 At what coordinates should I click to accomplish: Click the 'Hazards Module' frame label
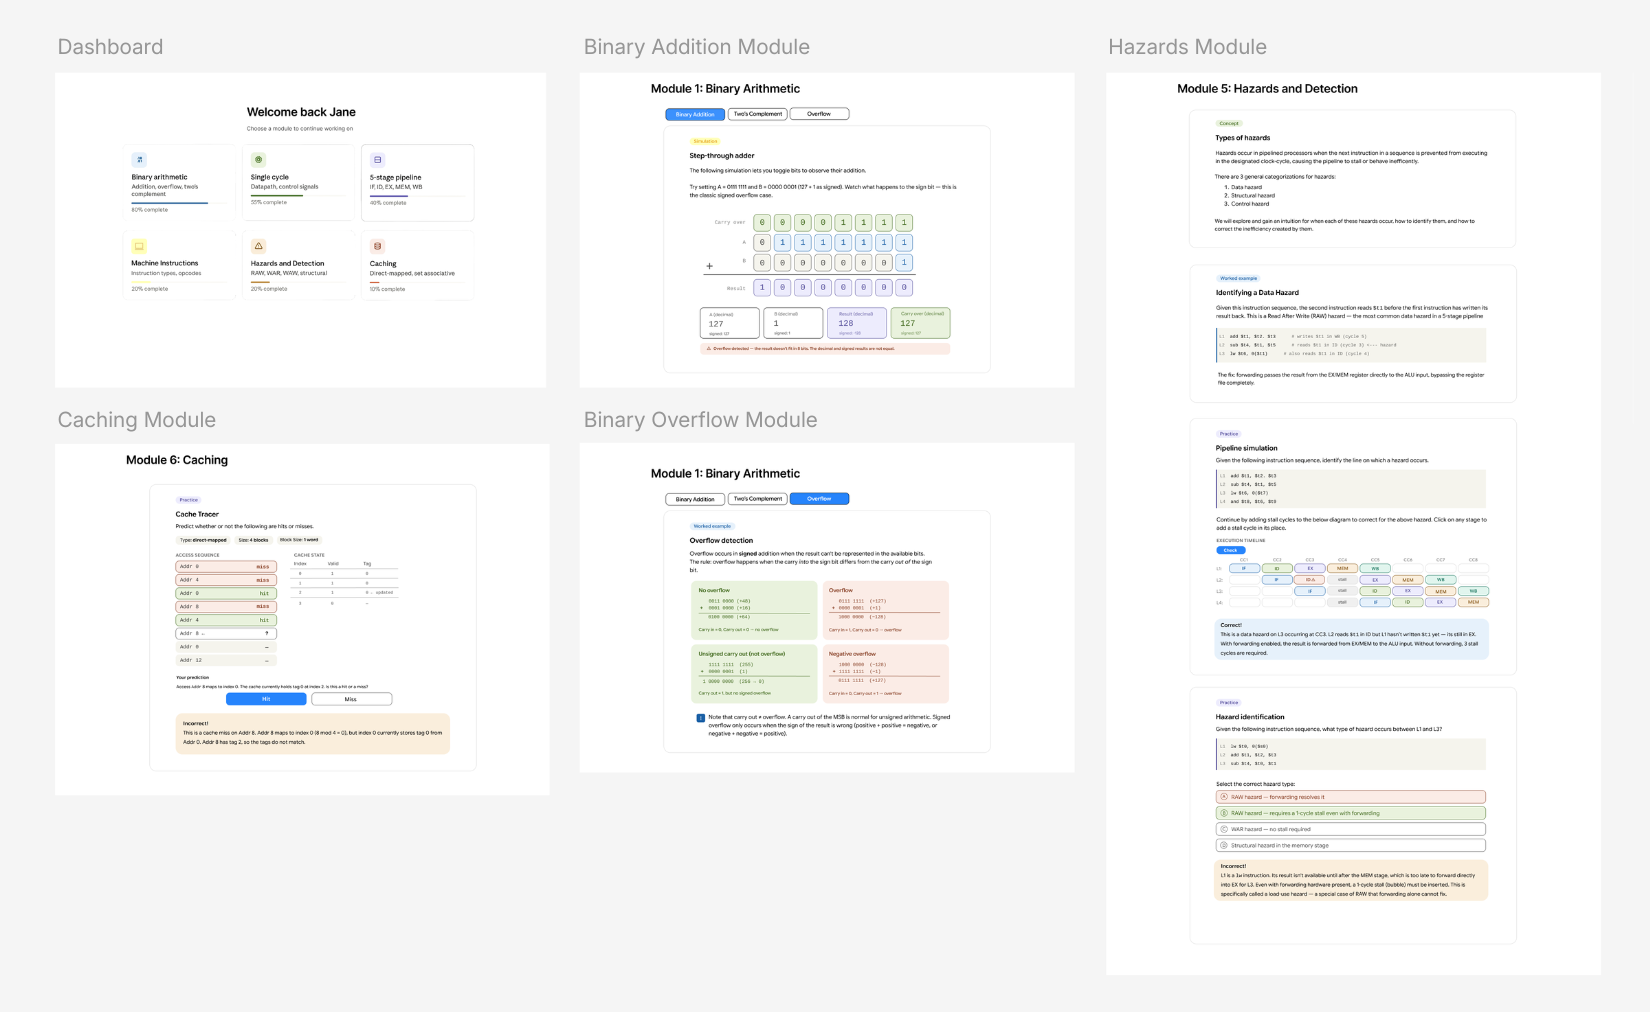(1187, 47)
